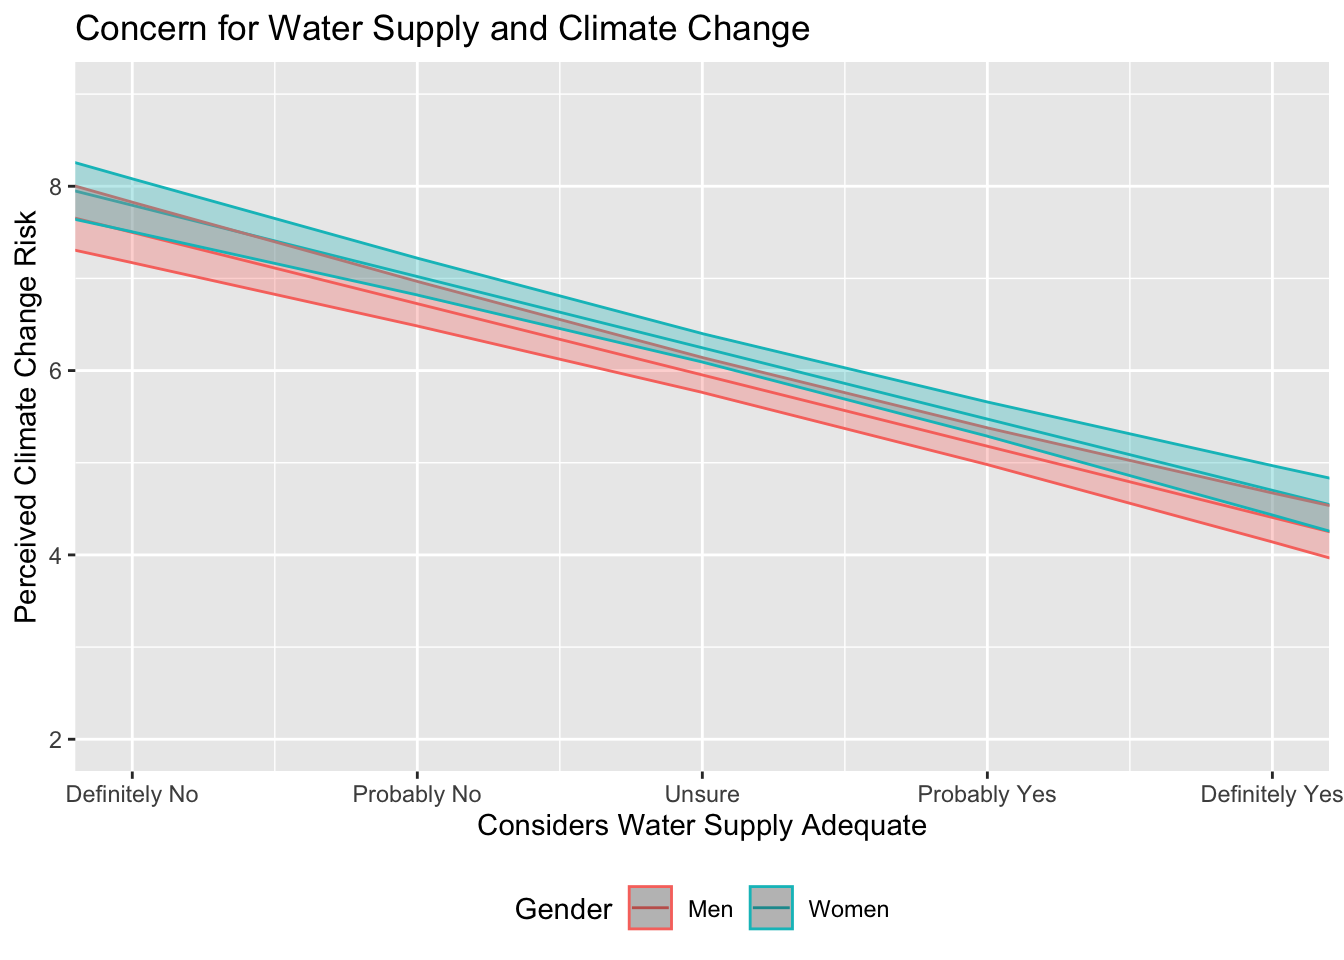Select the y-axis tick label 4
This screenshot has height=960, width=1344.
(56, 556)
